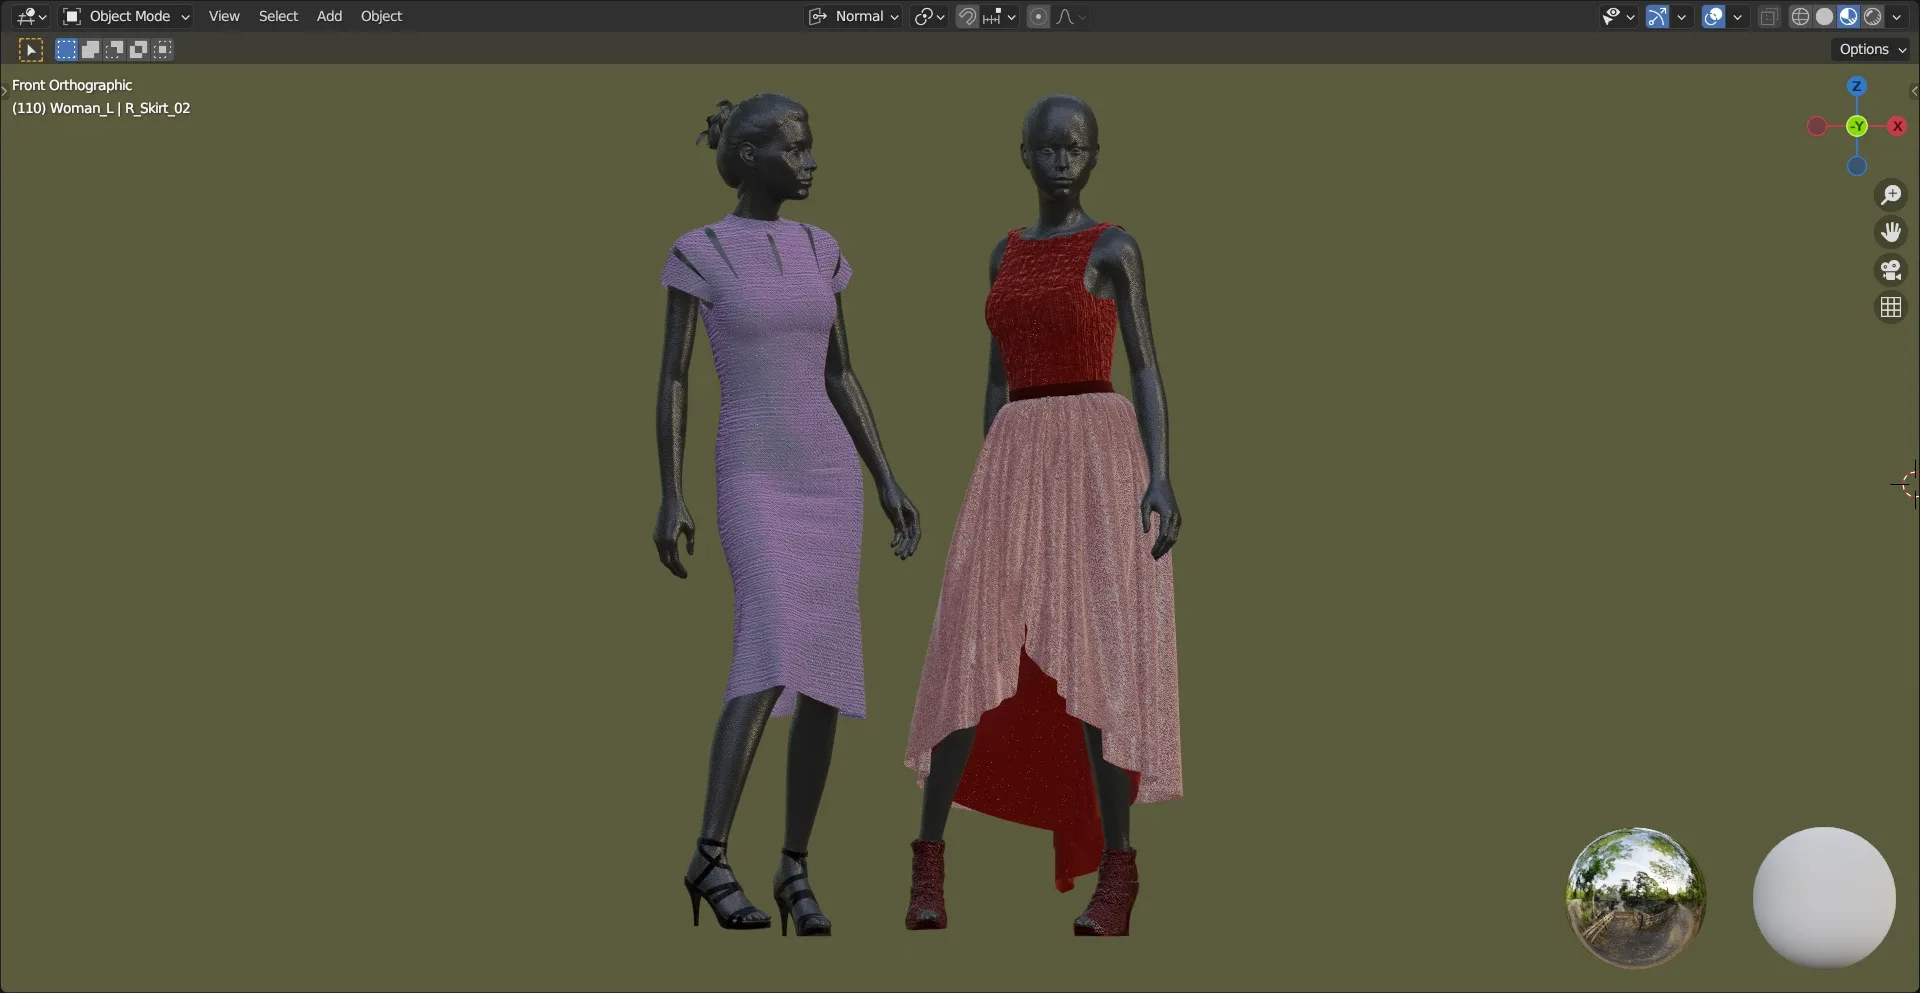Screen dimensions: 1920x993
Task: Open the object visibility and selectability dropdown
Action: [x=1618, y=16]
